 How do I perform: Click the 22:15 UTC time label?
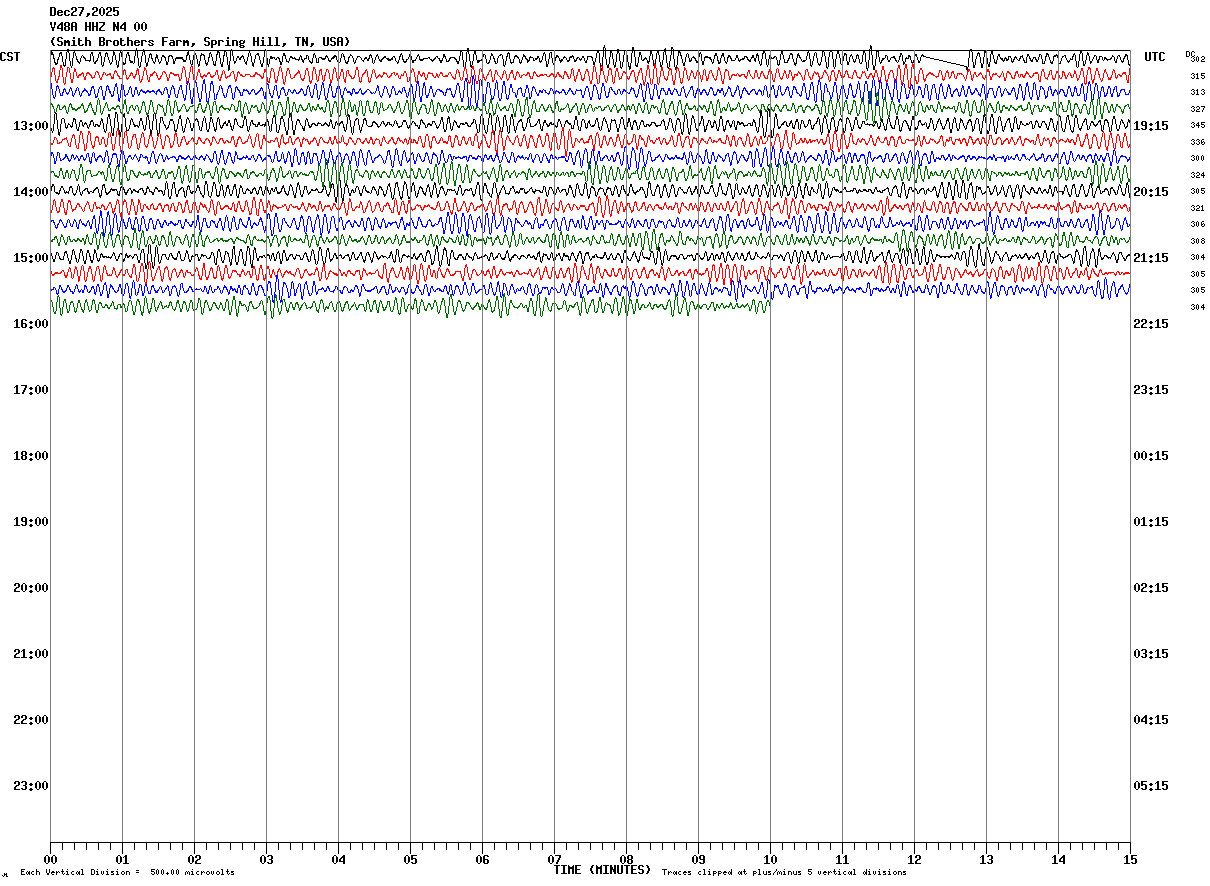tap(1151, 324)
